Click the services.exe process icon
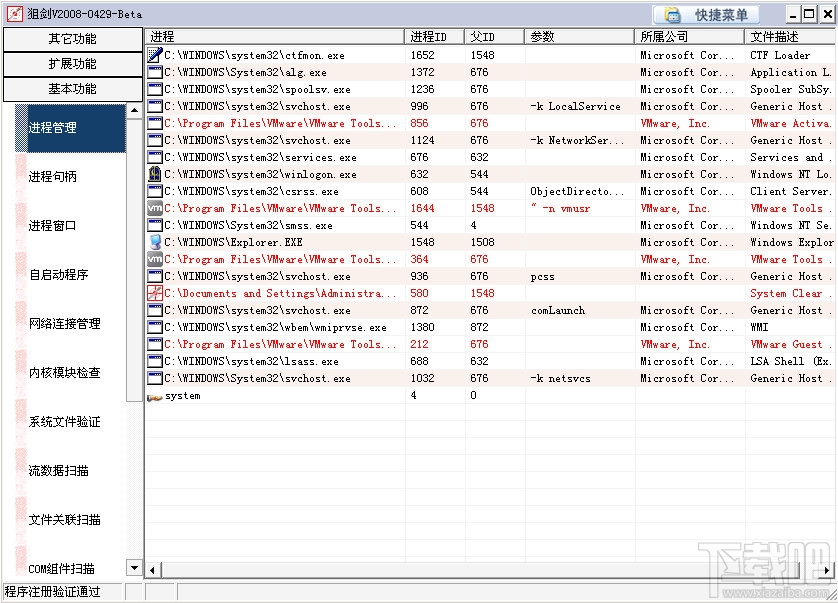The height and width of the screenshot is (603, 838). pyautogui.click(x=154, y=157)
